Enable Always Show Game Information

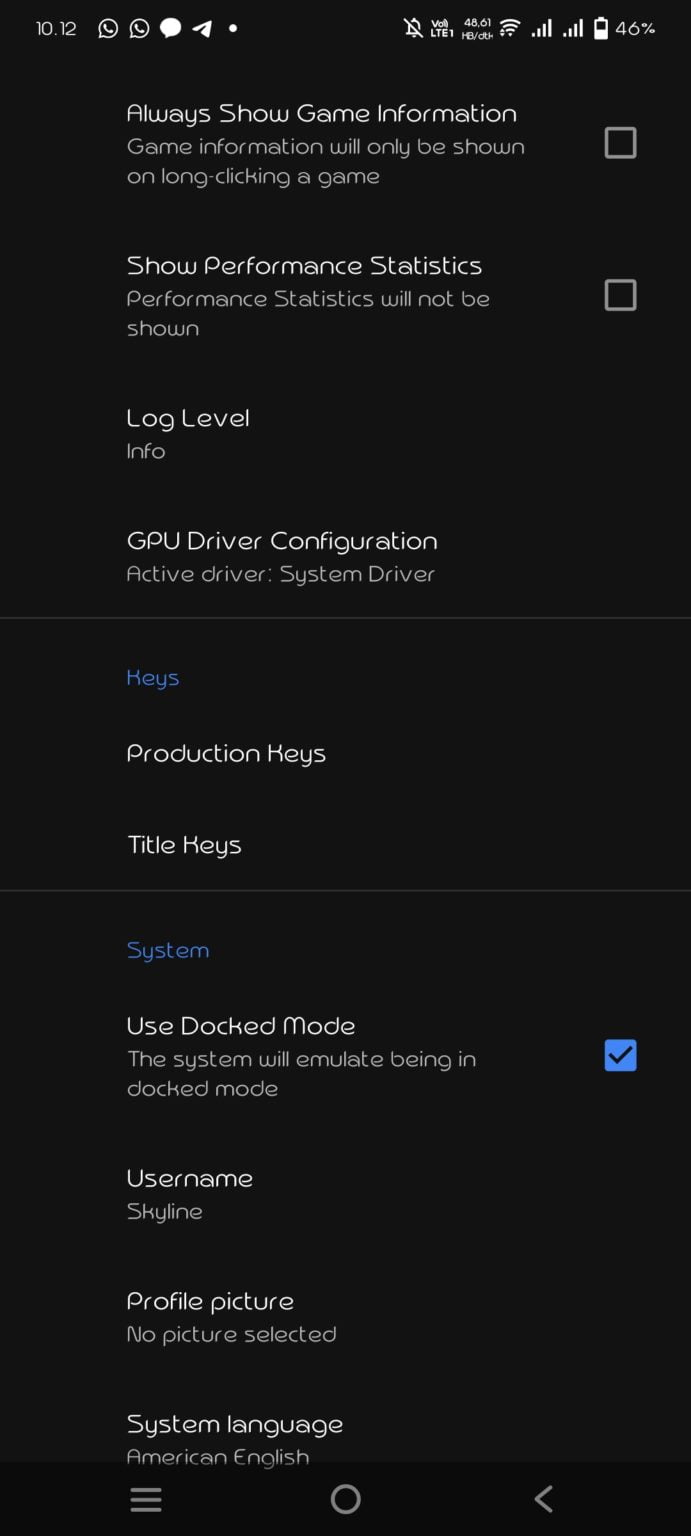click(619, 142)
